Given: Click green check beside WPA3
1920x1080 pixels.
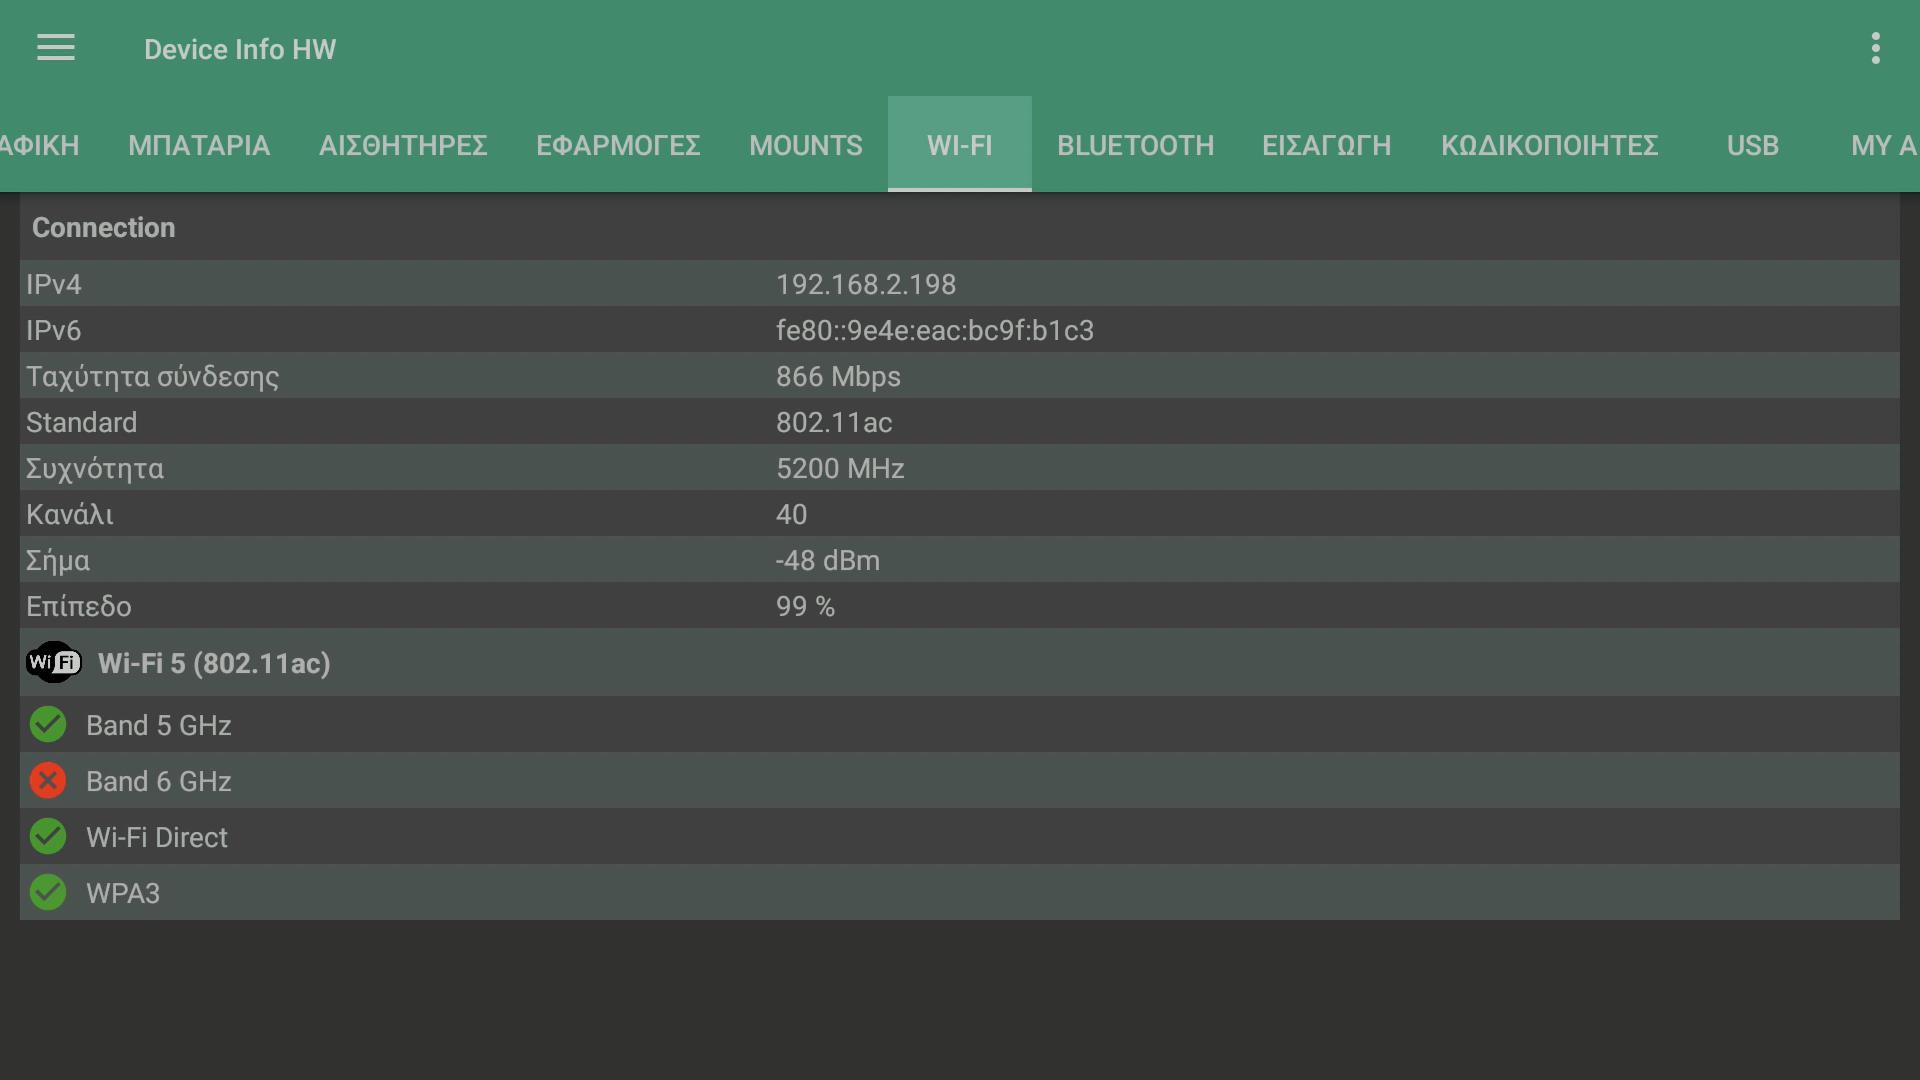Looking at the screenshot, I should [48, 893].
